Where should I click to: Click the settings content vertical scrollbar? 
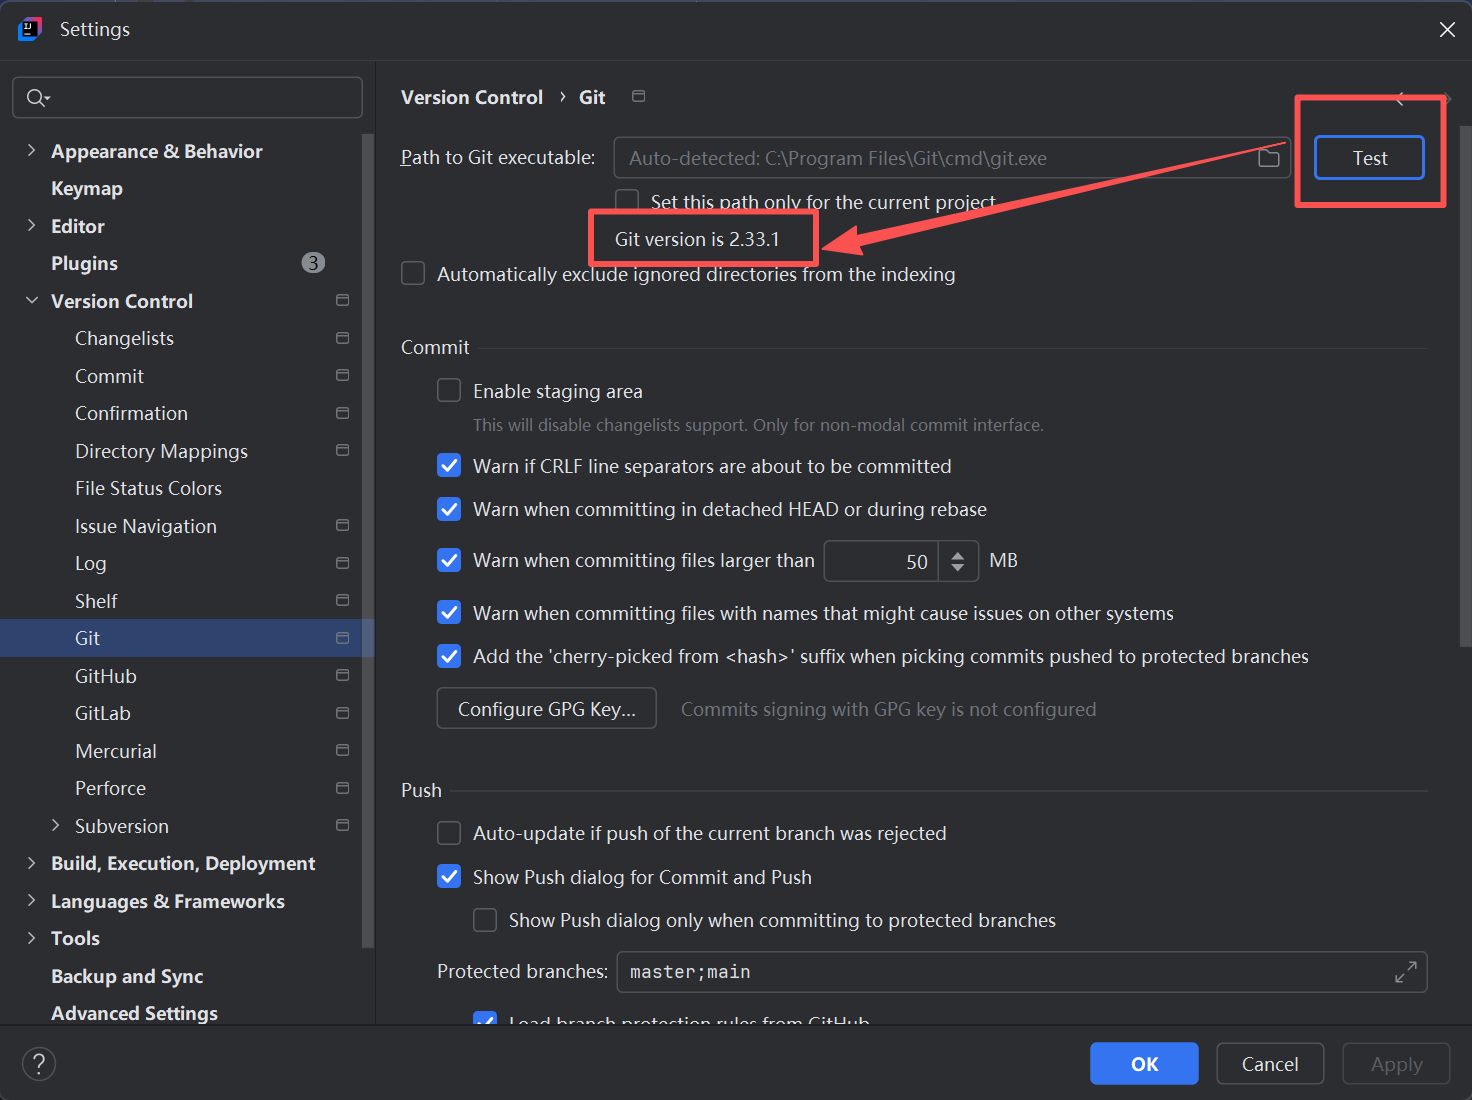(x=1465, y=385)
